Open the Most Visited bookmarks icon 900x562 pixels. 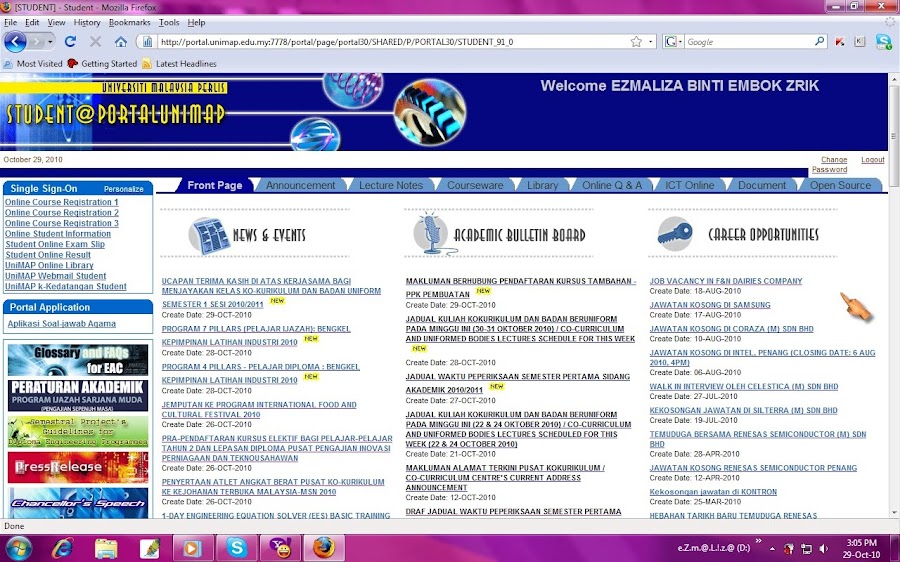coord(8,64)
